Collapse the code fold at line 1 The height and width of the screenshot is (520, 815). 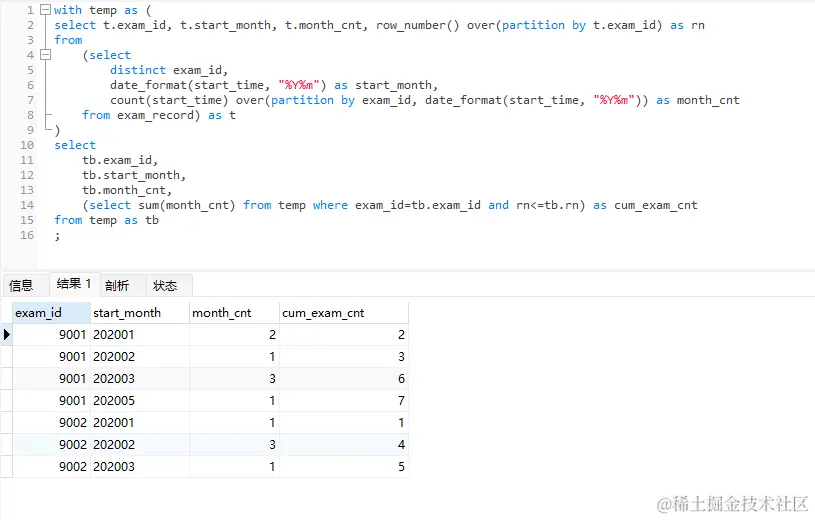[x=45, y=10]
